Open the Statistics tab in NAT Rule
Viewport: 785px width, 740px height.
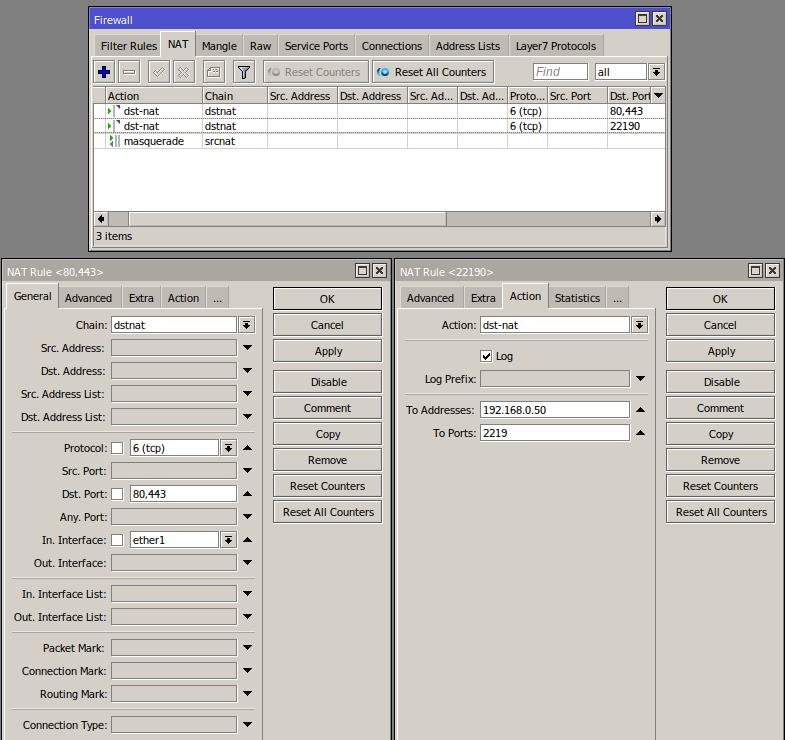click(x=577, y=298)
